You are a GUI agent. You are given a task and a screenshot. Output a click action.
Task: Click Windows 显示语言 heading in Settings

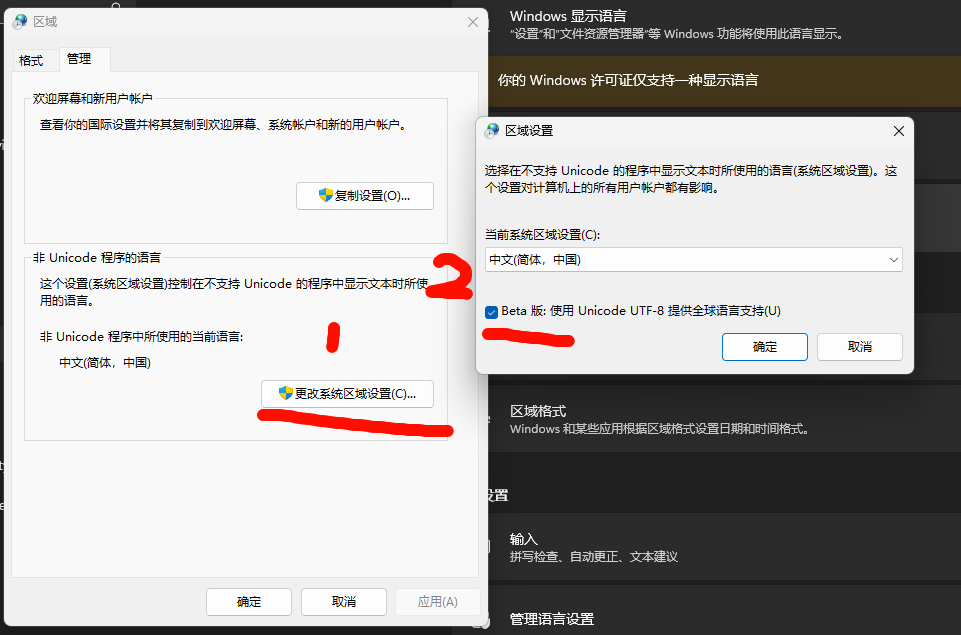coord(568,15)
